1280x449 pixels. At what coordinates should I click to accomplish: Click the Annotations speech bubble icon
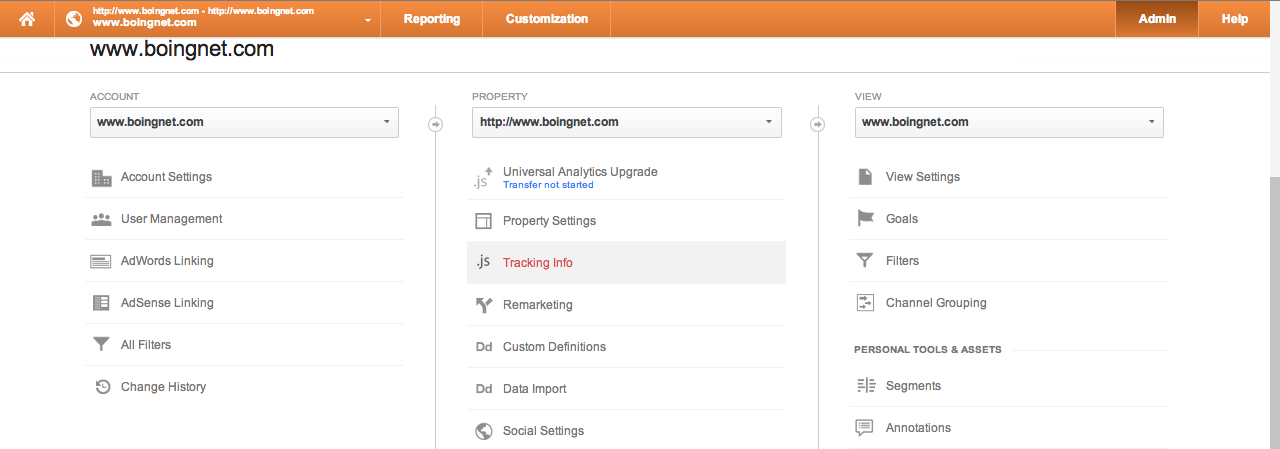(865, 428)
